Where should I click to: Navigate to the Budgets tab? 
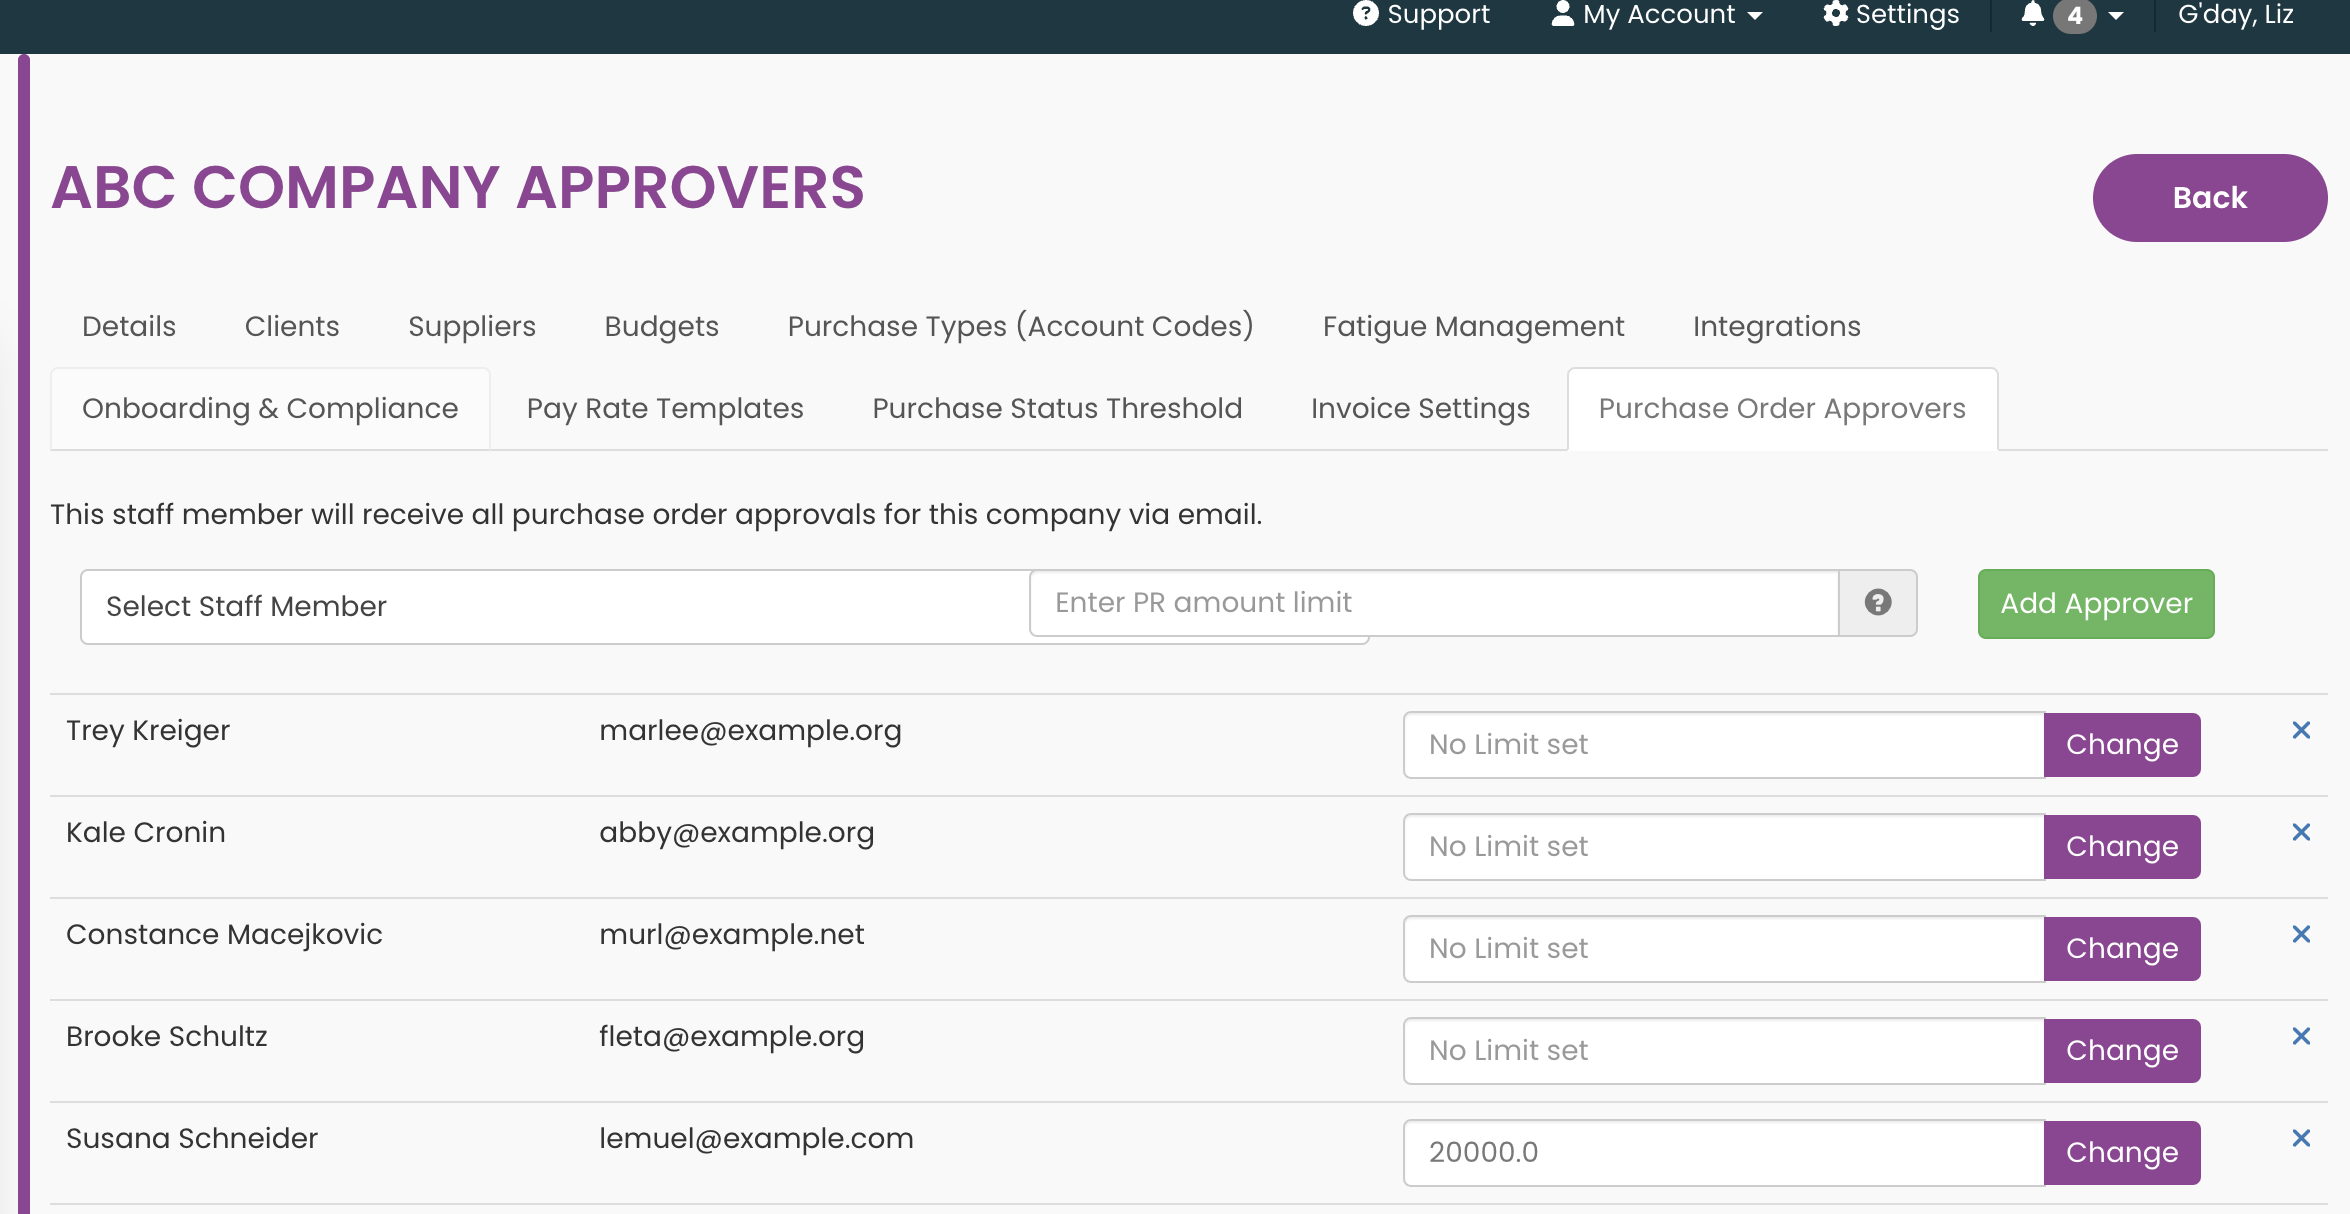tap(661, 325)
